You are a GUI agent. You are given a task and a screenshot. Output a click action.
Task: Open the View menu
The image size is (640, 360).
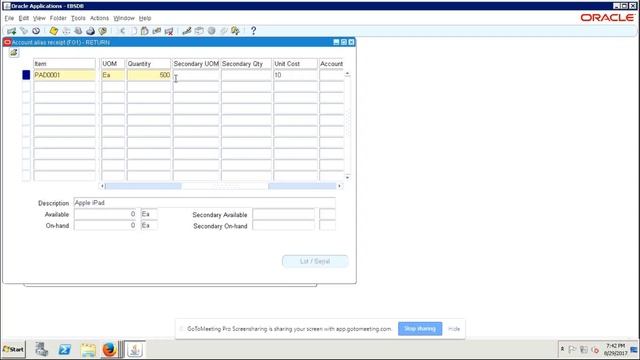[x=39, y=18]
